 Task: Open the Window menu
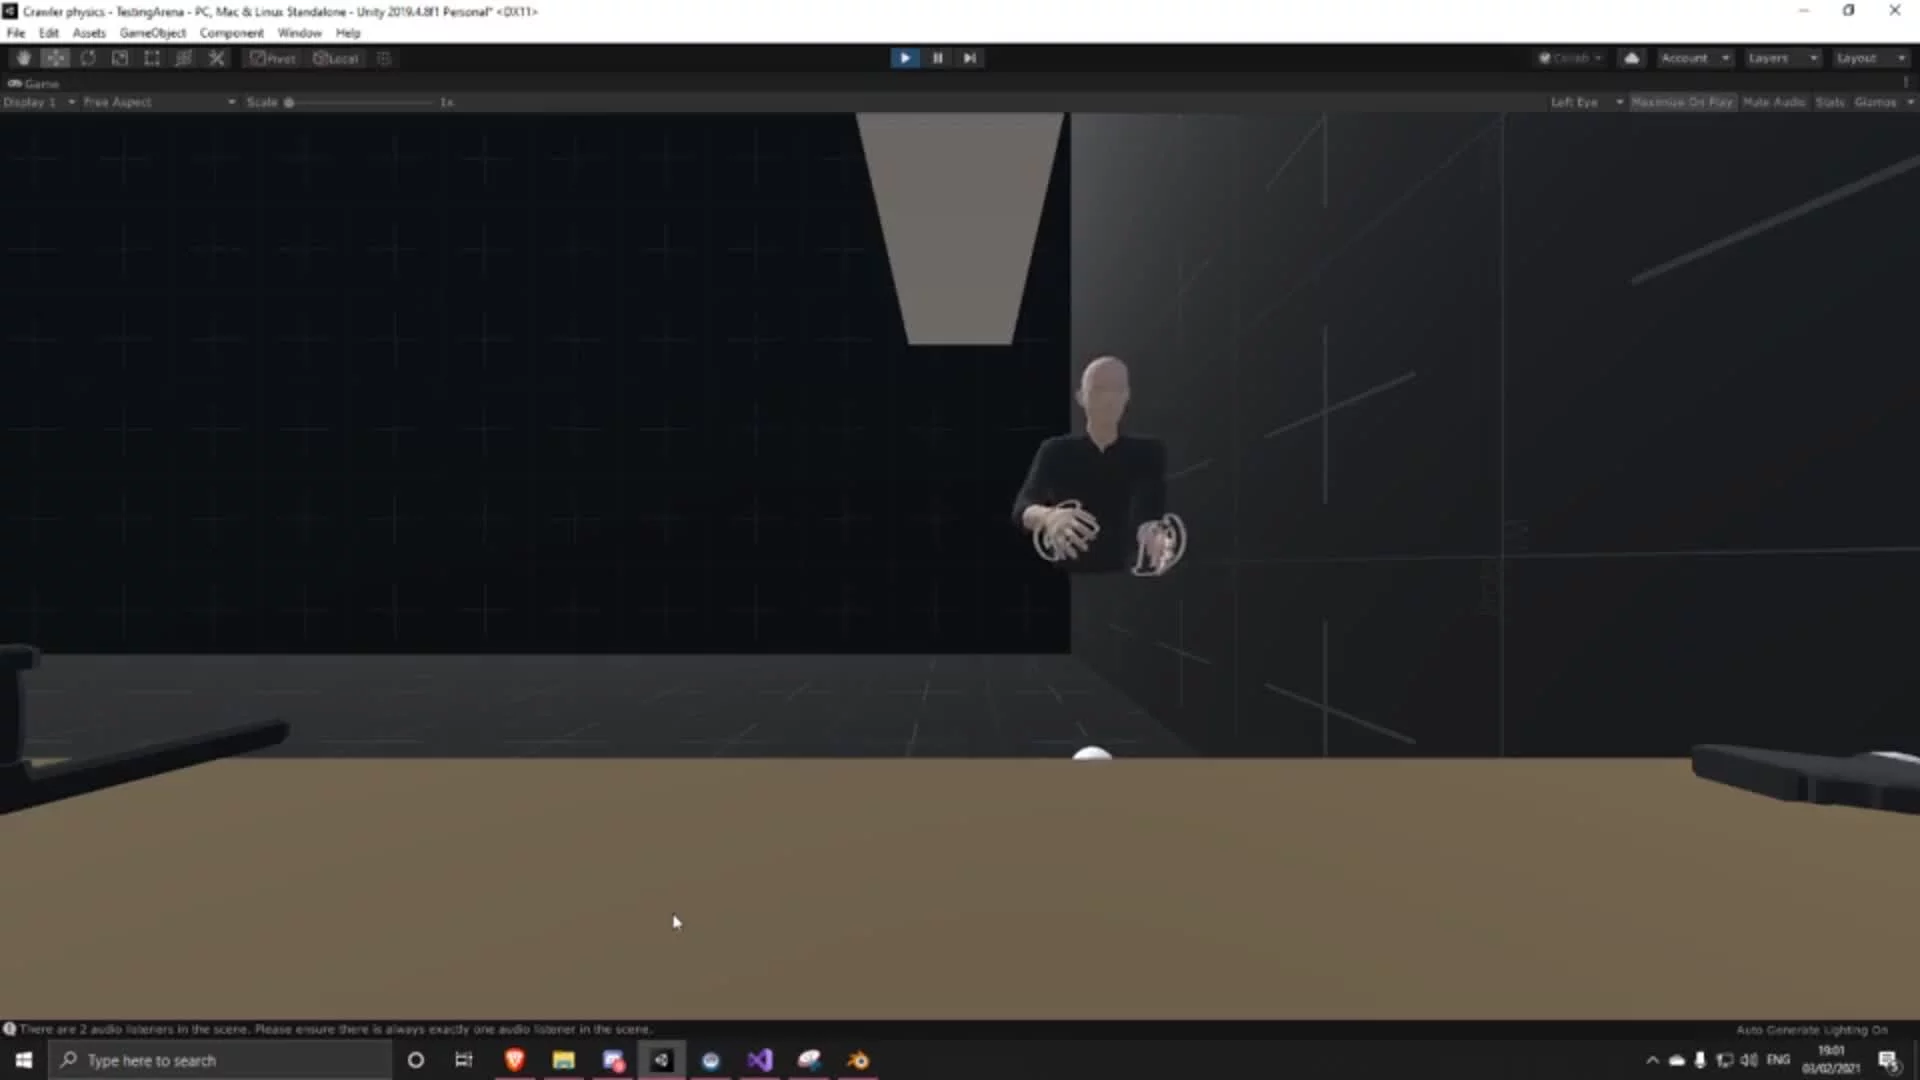(299, 33)
